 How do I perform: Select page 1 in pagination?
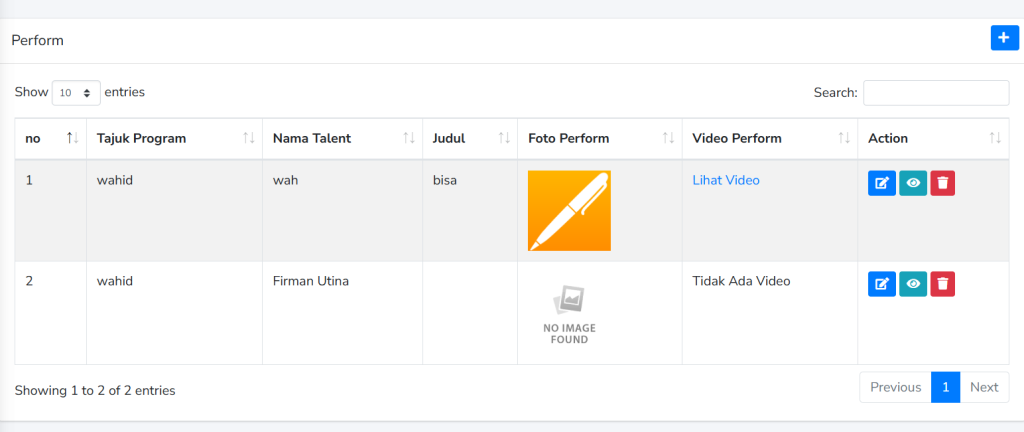pos(945,387)
